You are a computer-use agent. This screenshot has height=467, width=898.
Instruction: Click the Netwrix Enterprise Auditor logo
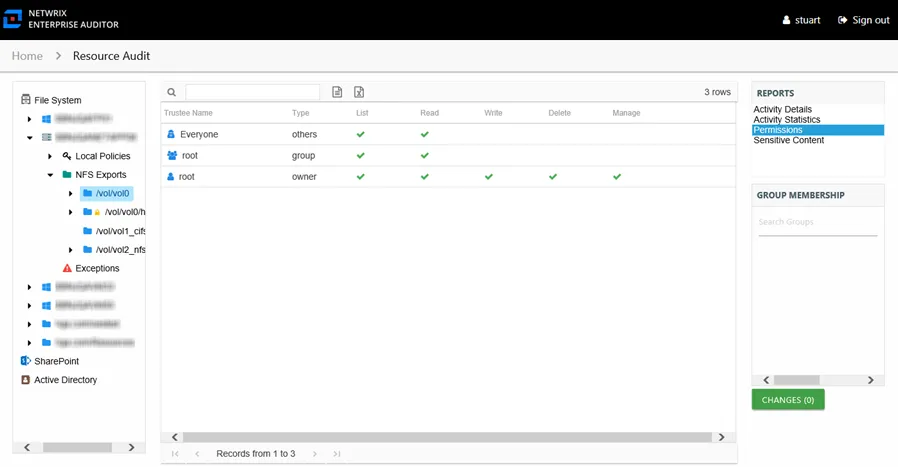click(13, 19)
